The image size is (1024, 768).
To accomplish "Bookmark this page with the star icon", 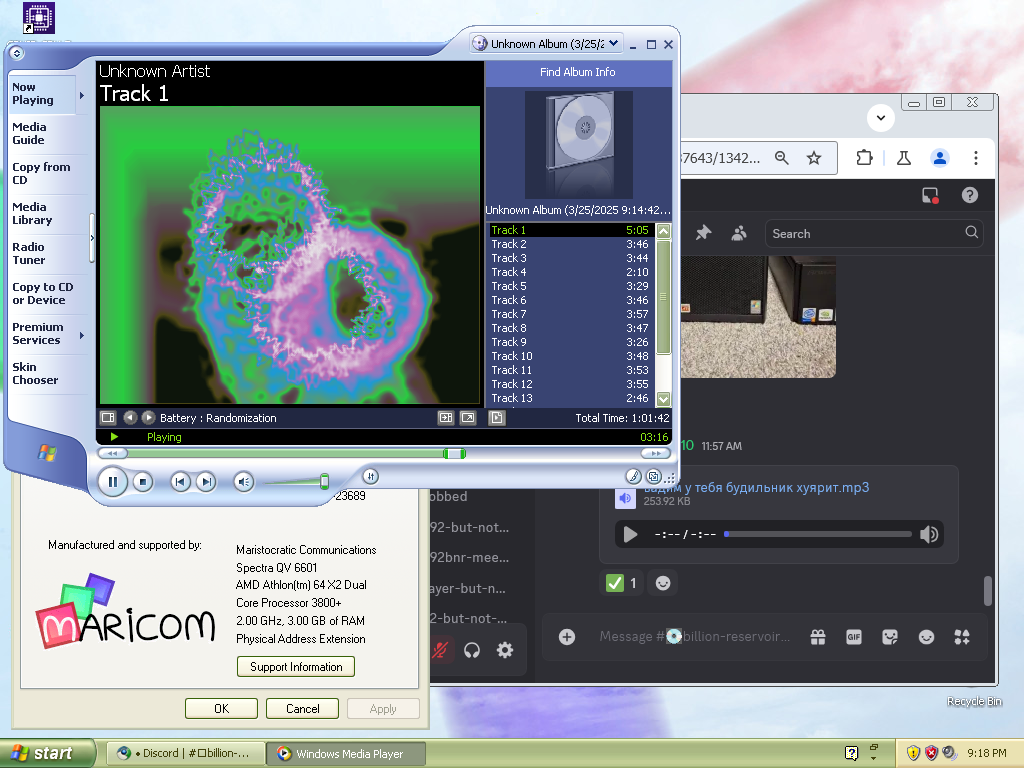I will click(814, 158).
